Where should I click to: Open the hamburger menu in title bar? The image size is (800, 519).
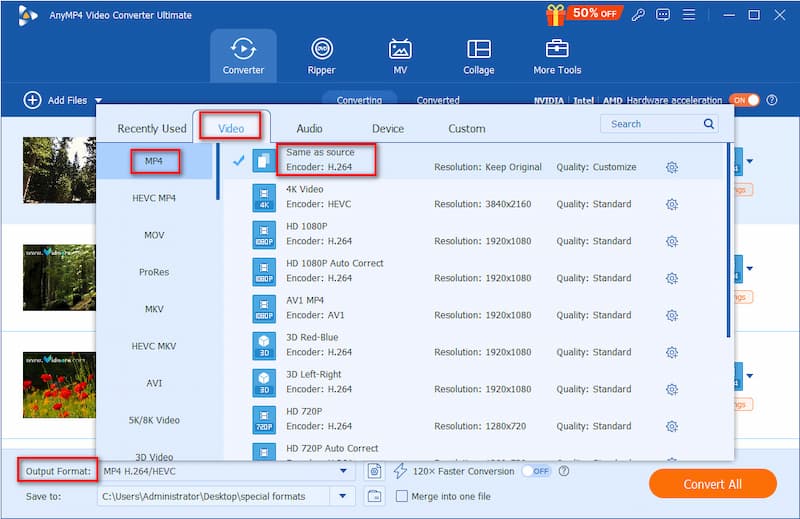pyautogui.click(x=689, y=15)
